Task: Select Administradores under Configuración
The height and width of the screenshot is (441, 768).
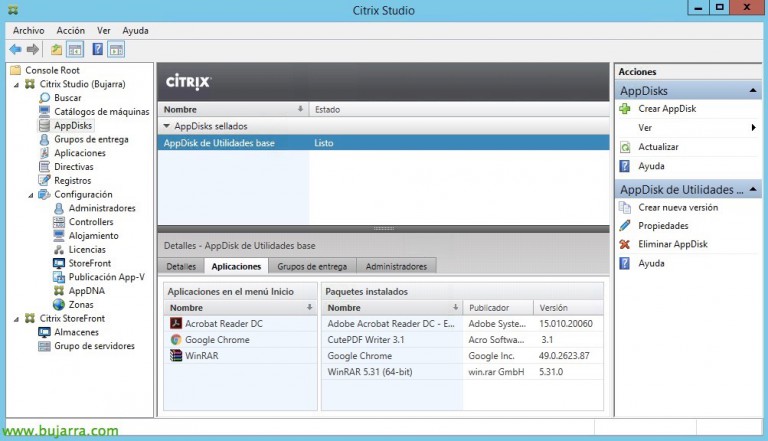Action: 102,208
